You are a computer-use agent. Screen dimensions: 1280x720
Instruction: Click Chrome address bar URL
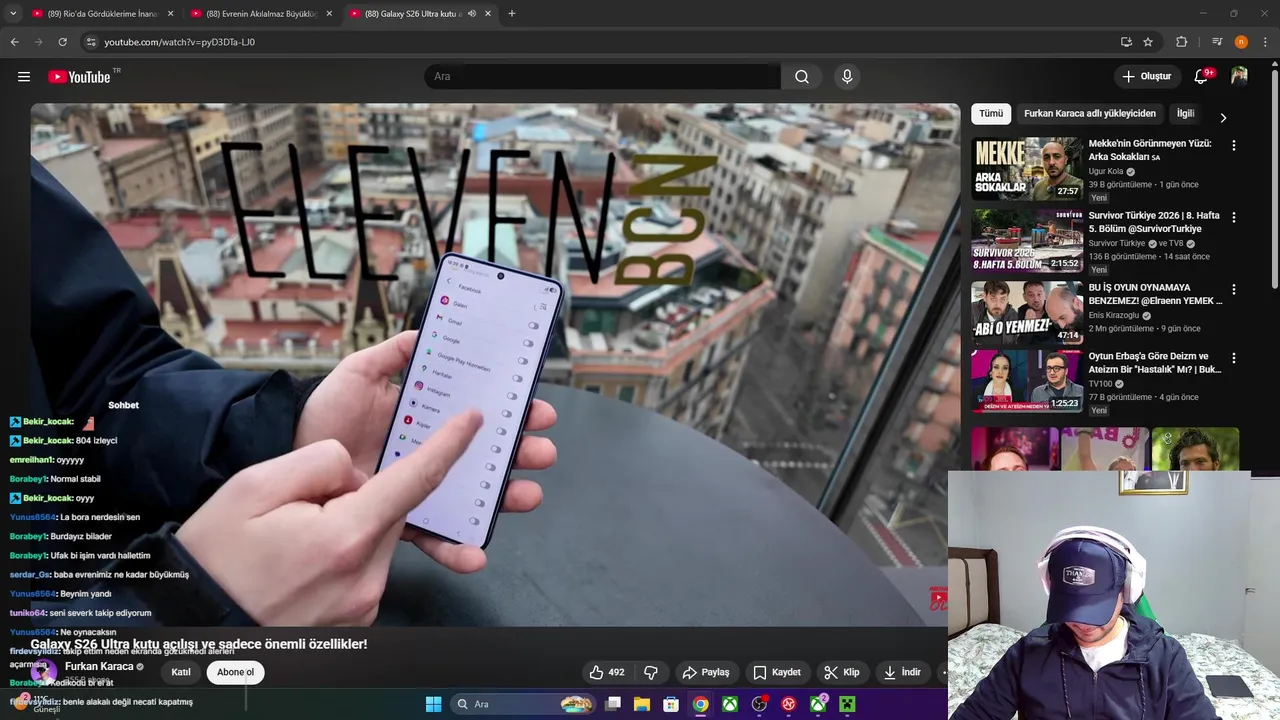180,42
